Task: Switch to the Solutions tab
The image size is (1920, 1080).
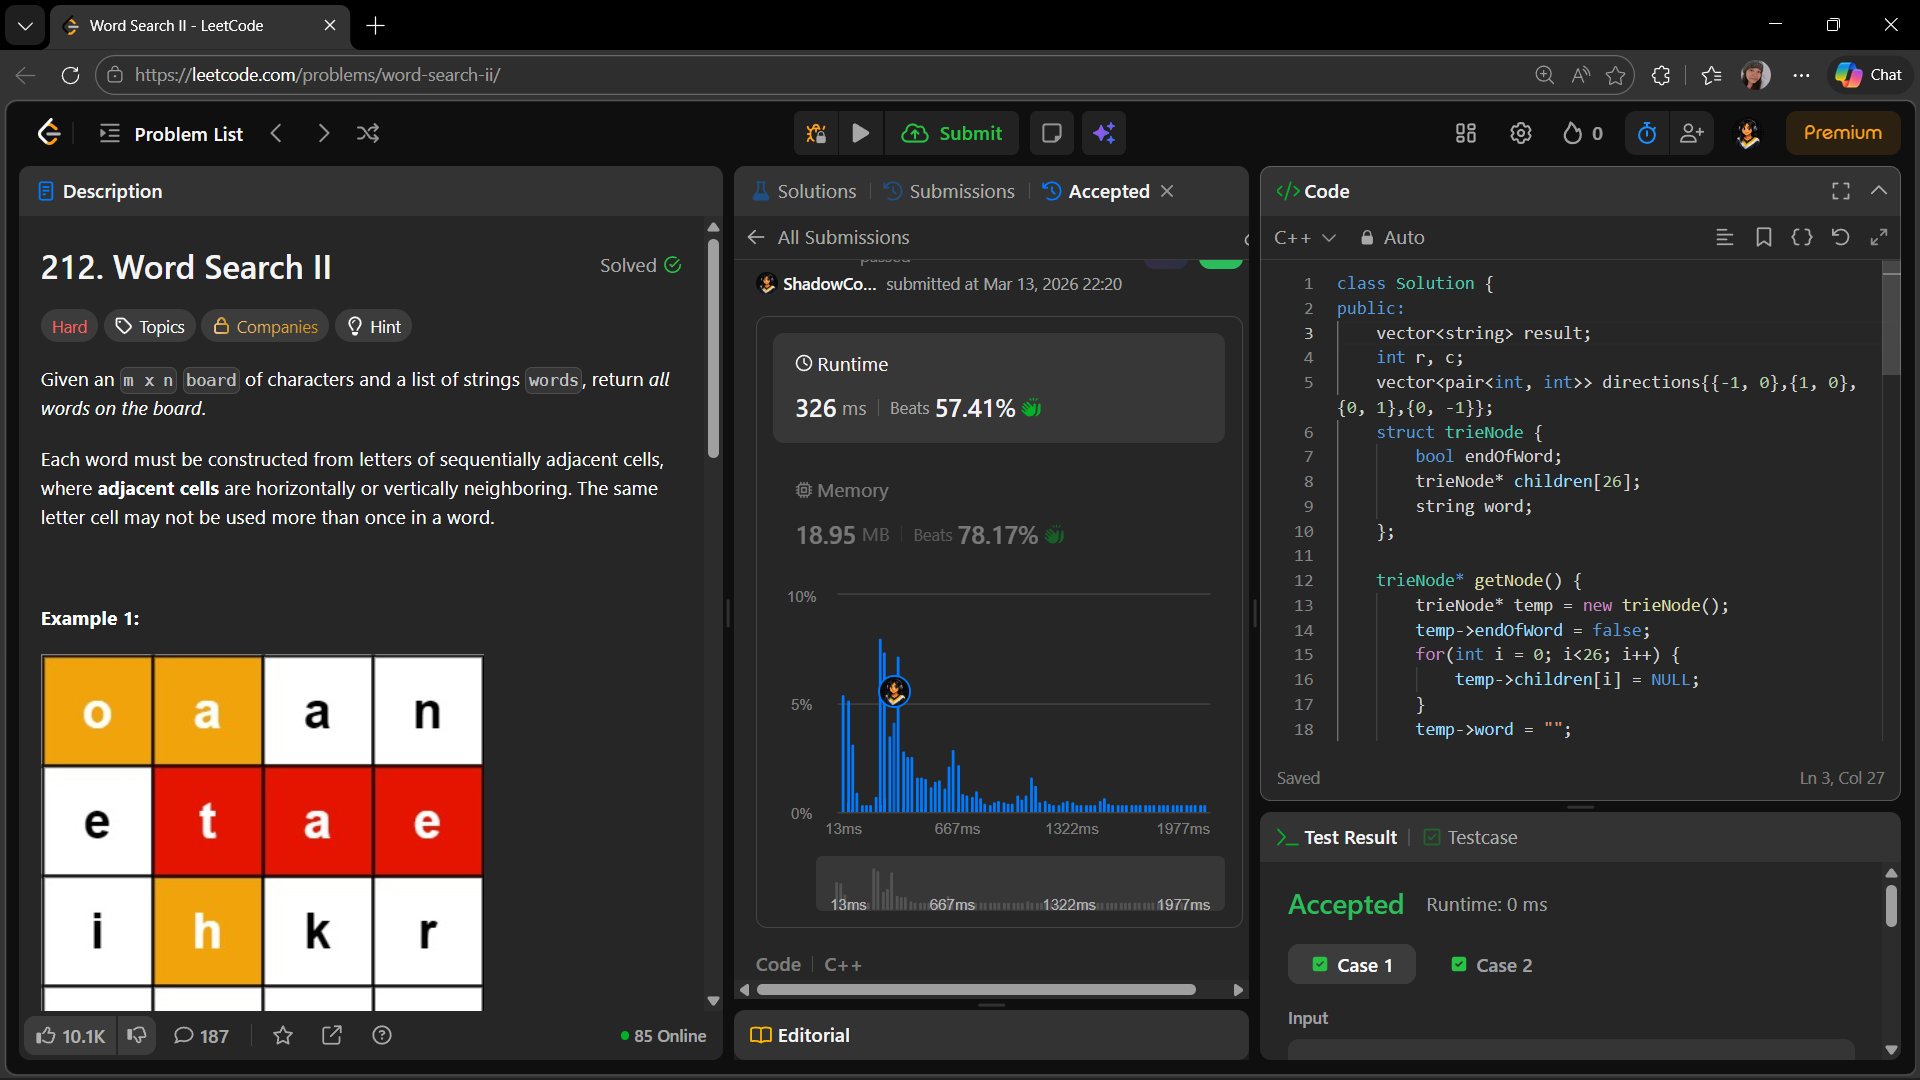Action: tap(805, 191)
